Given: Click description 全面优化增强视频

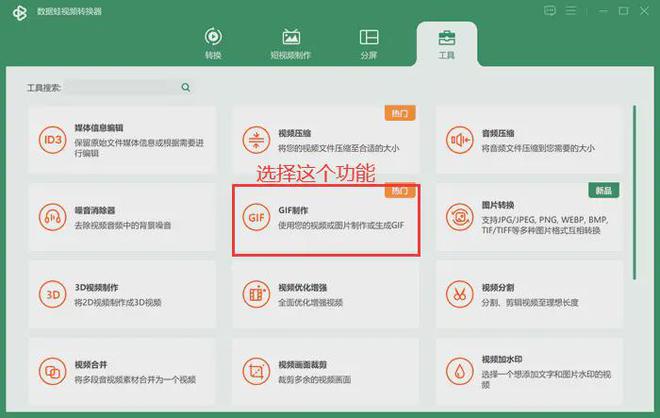Looking at the screenshot, I should 310,303.
